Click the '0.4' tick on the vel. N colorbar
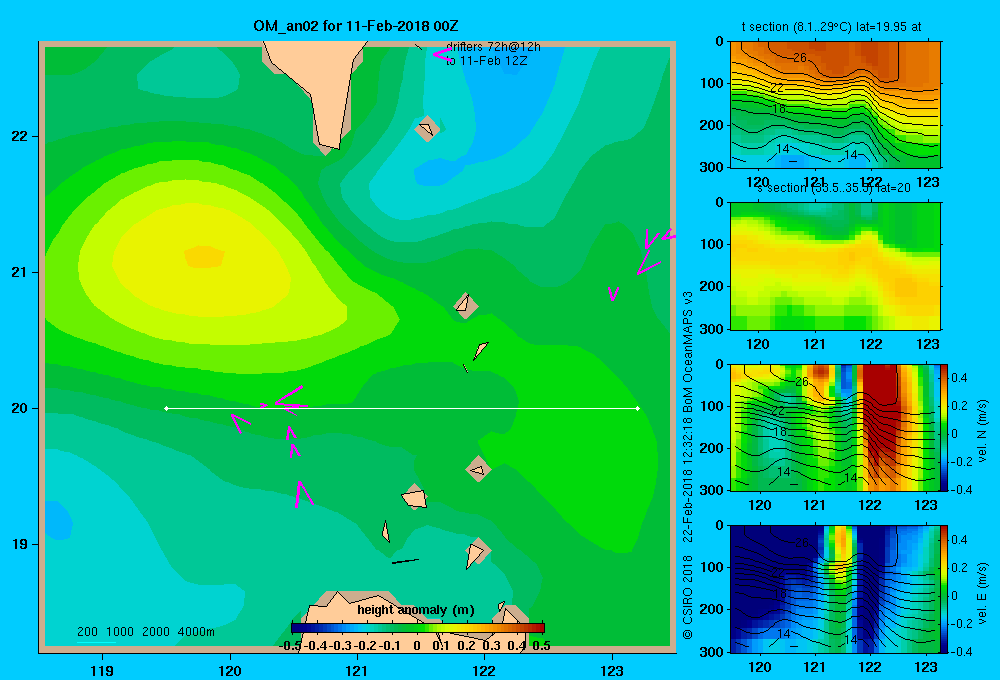The image size is (1000, 680). [x=959, y=378]
